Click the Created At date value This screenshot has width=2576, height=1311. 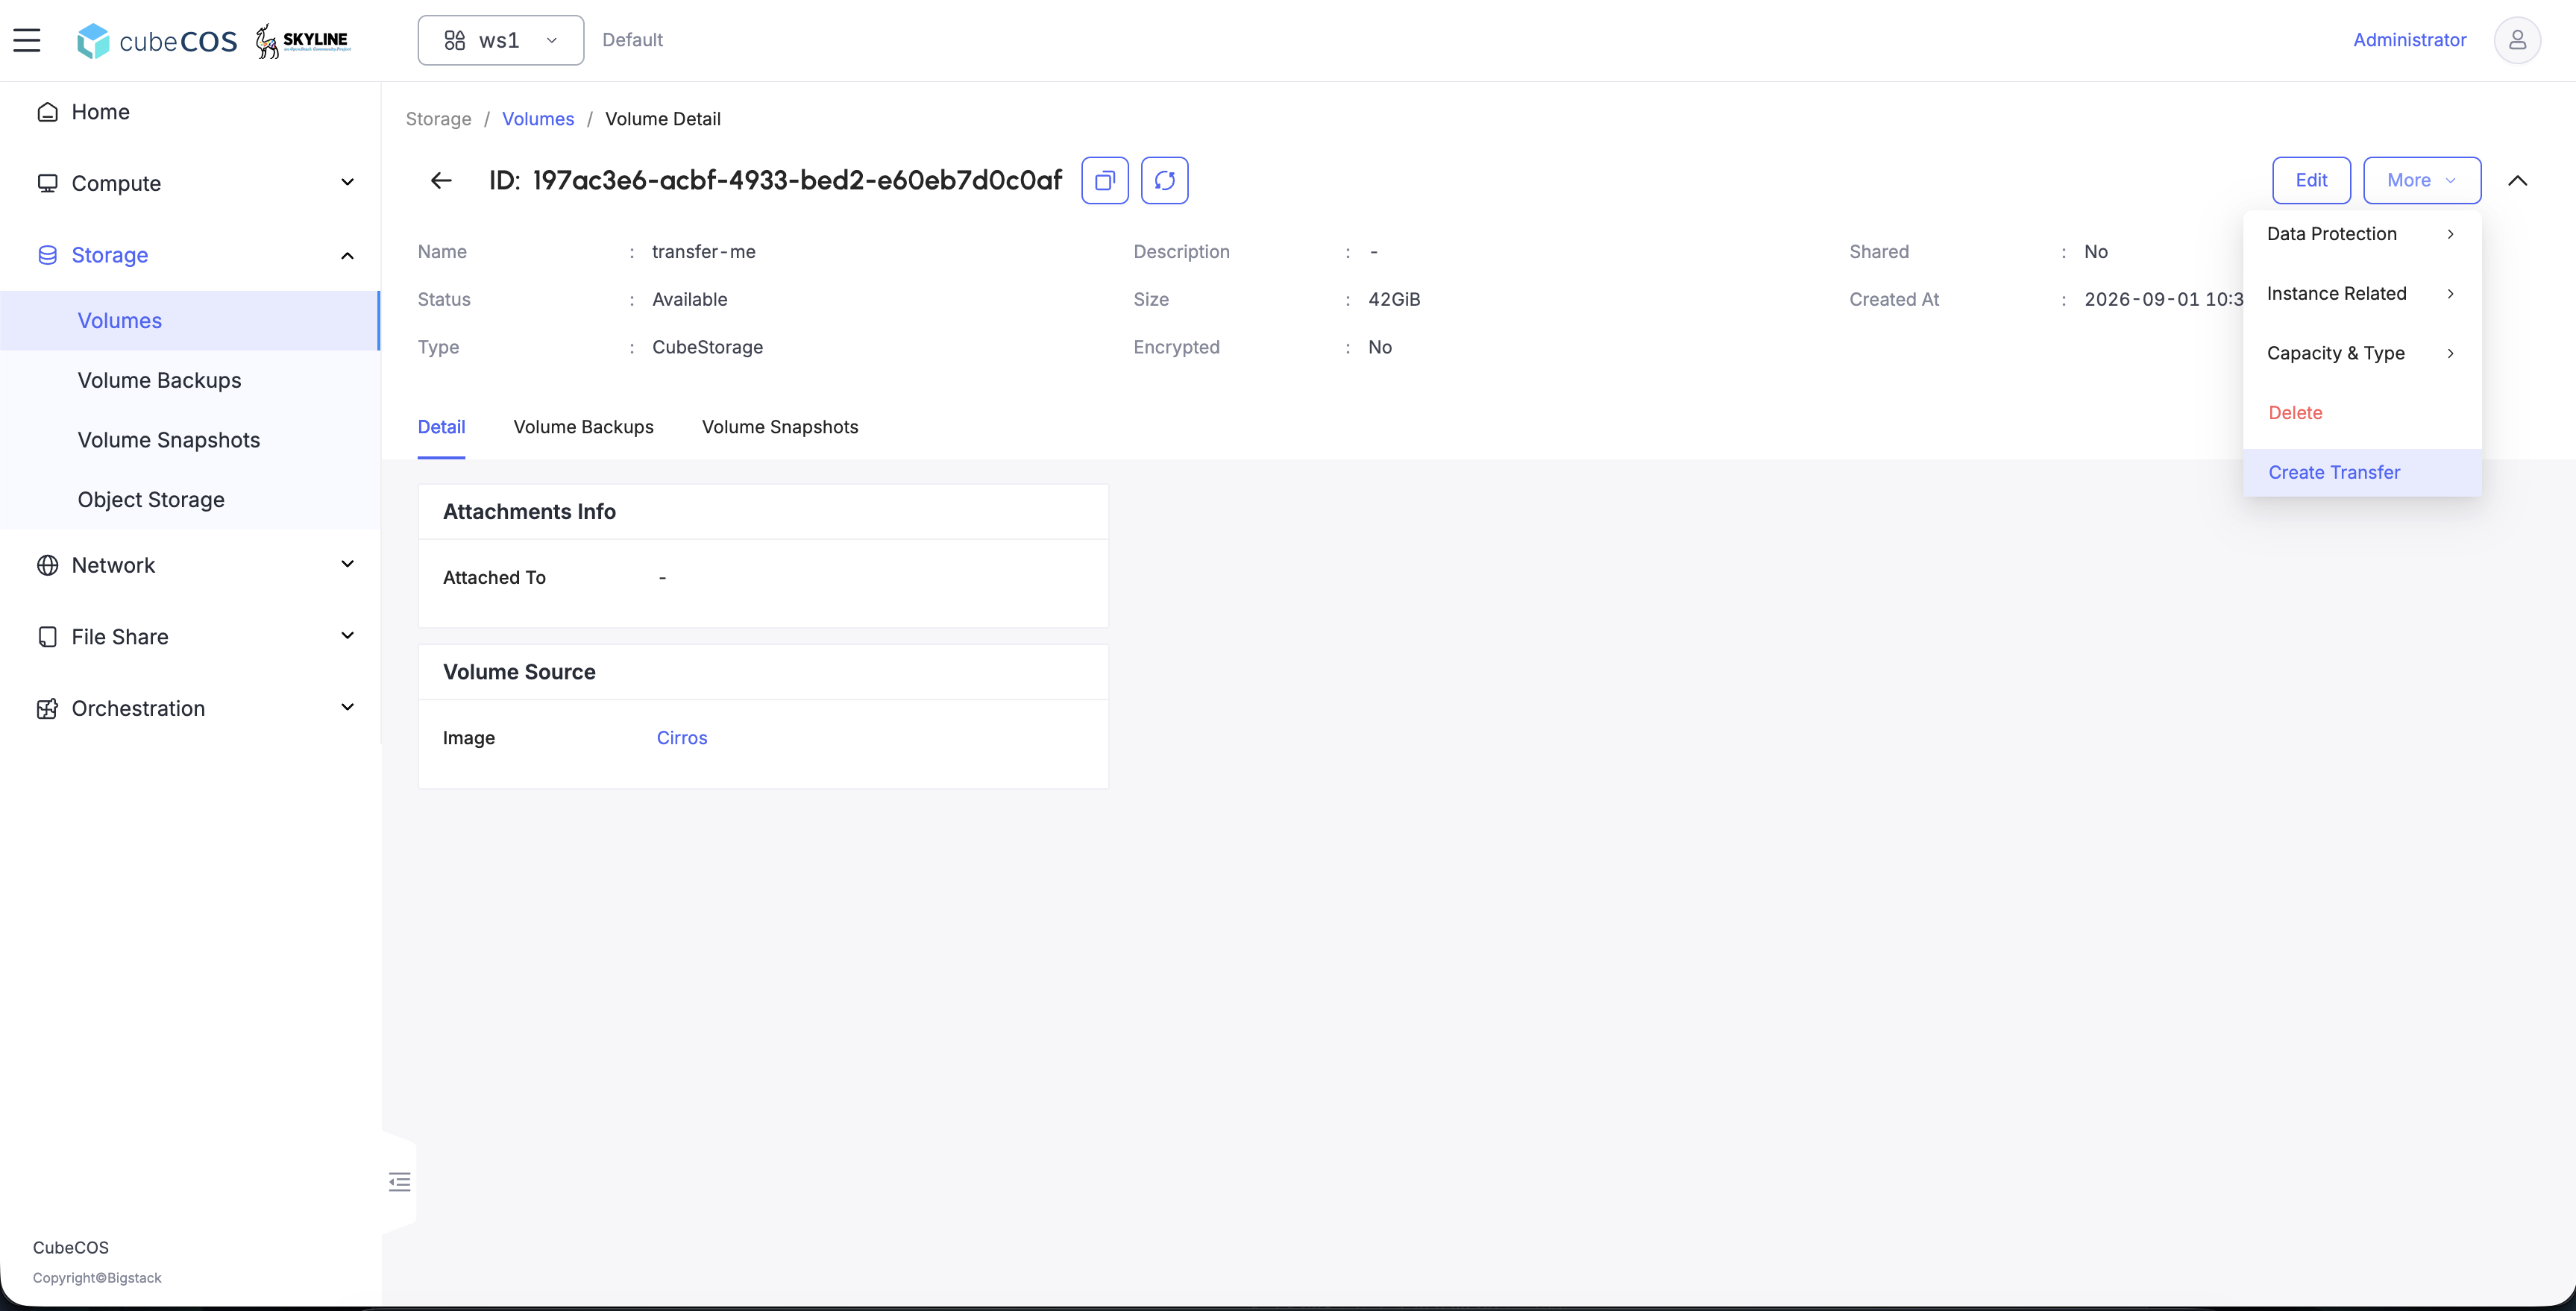tap(2164, 300)
